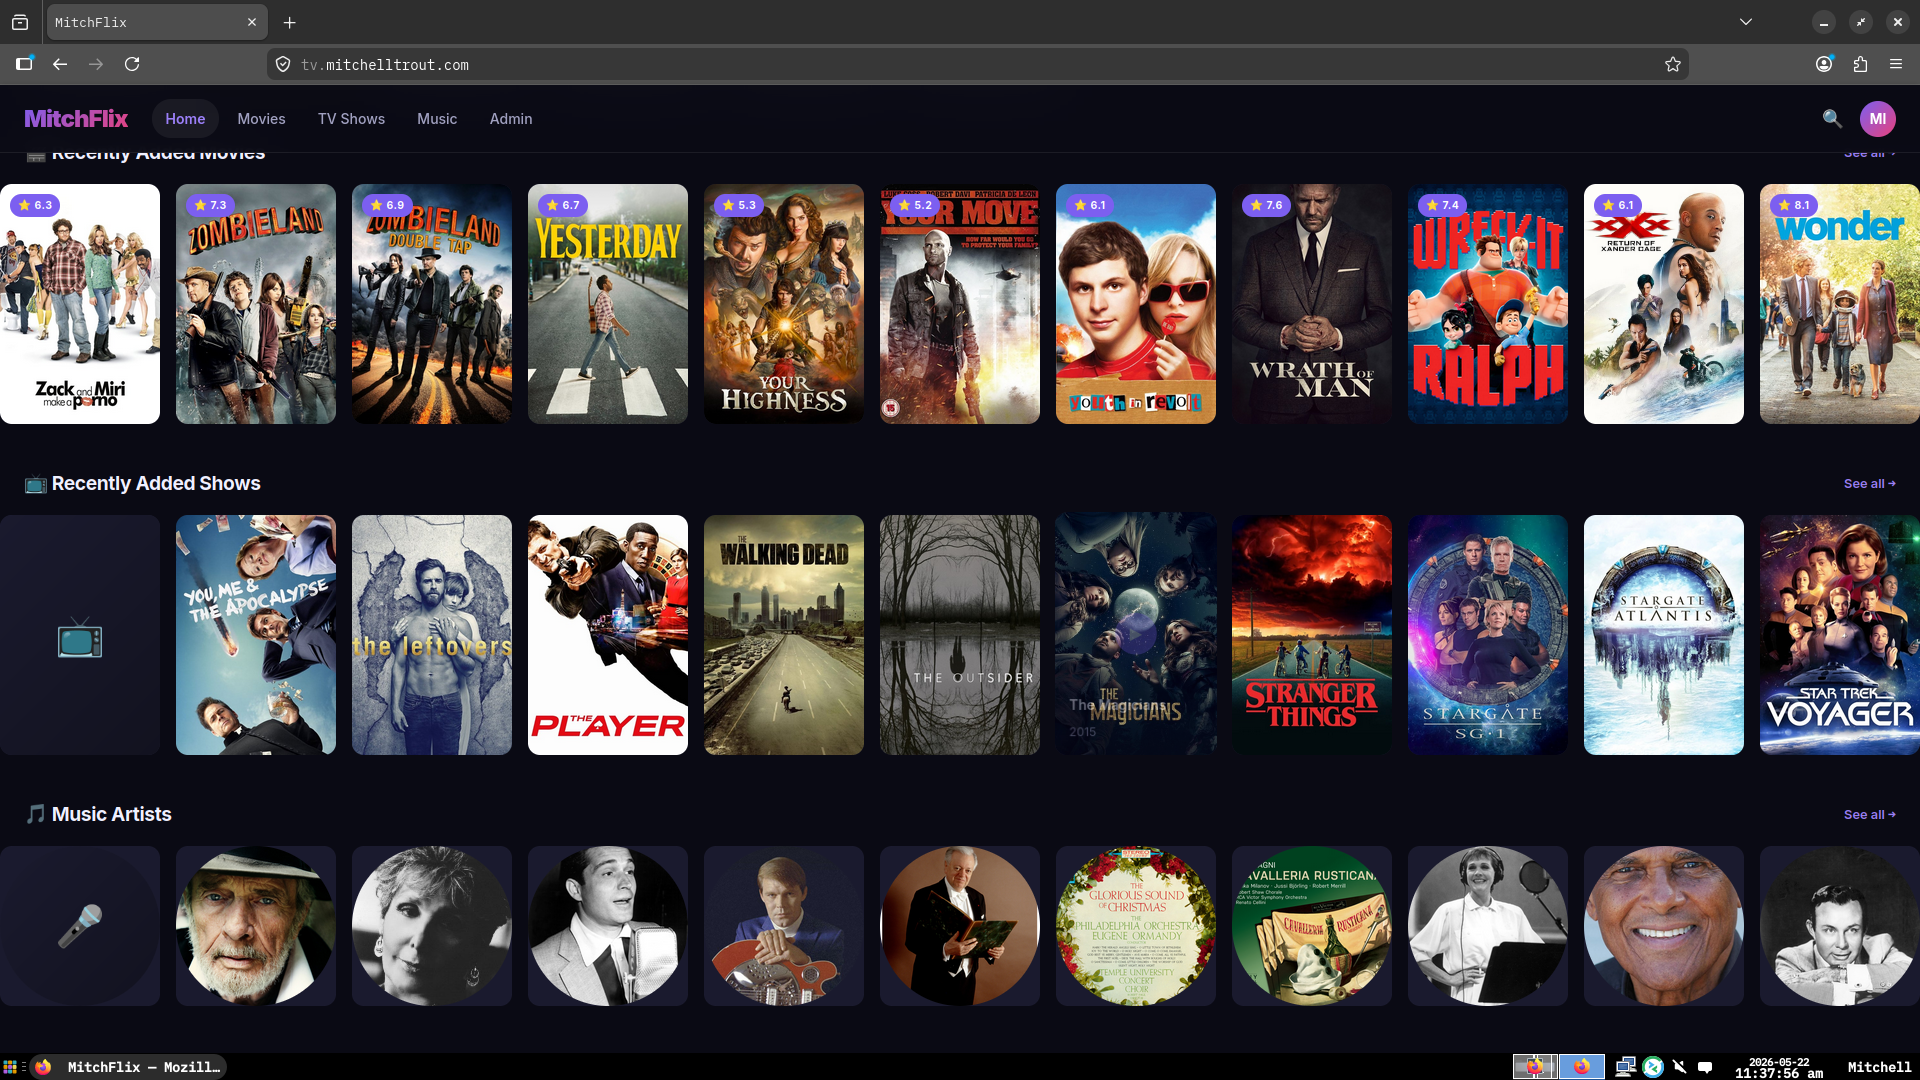
Task: Open The Leftovers show poster
Action: pos(432,635)
